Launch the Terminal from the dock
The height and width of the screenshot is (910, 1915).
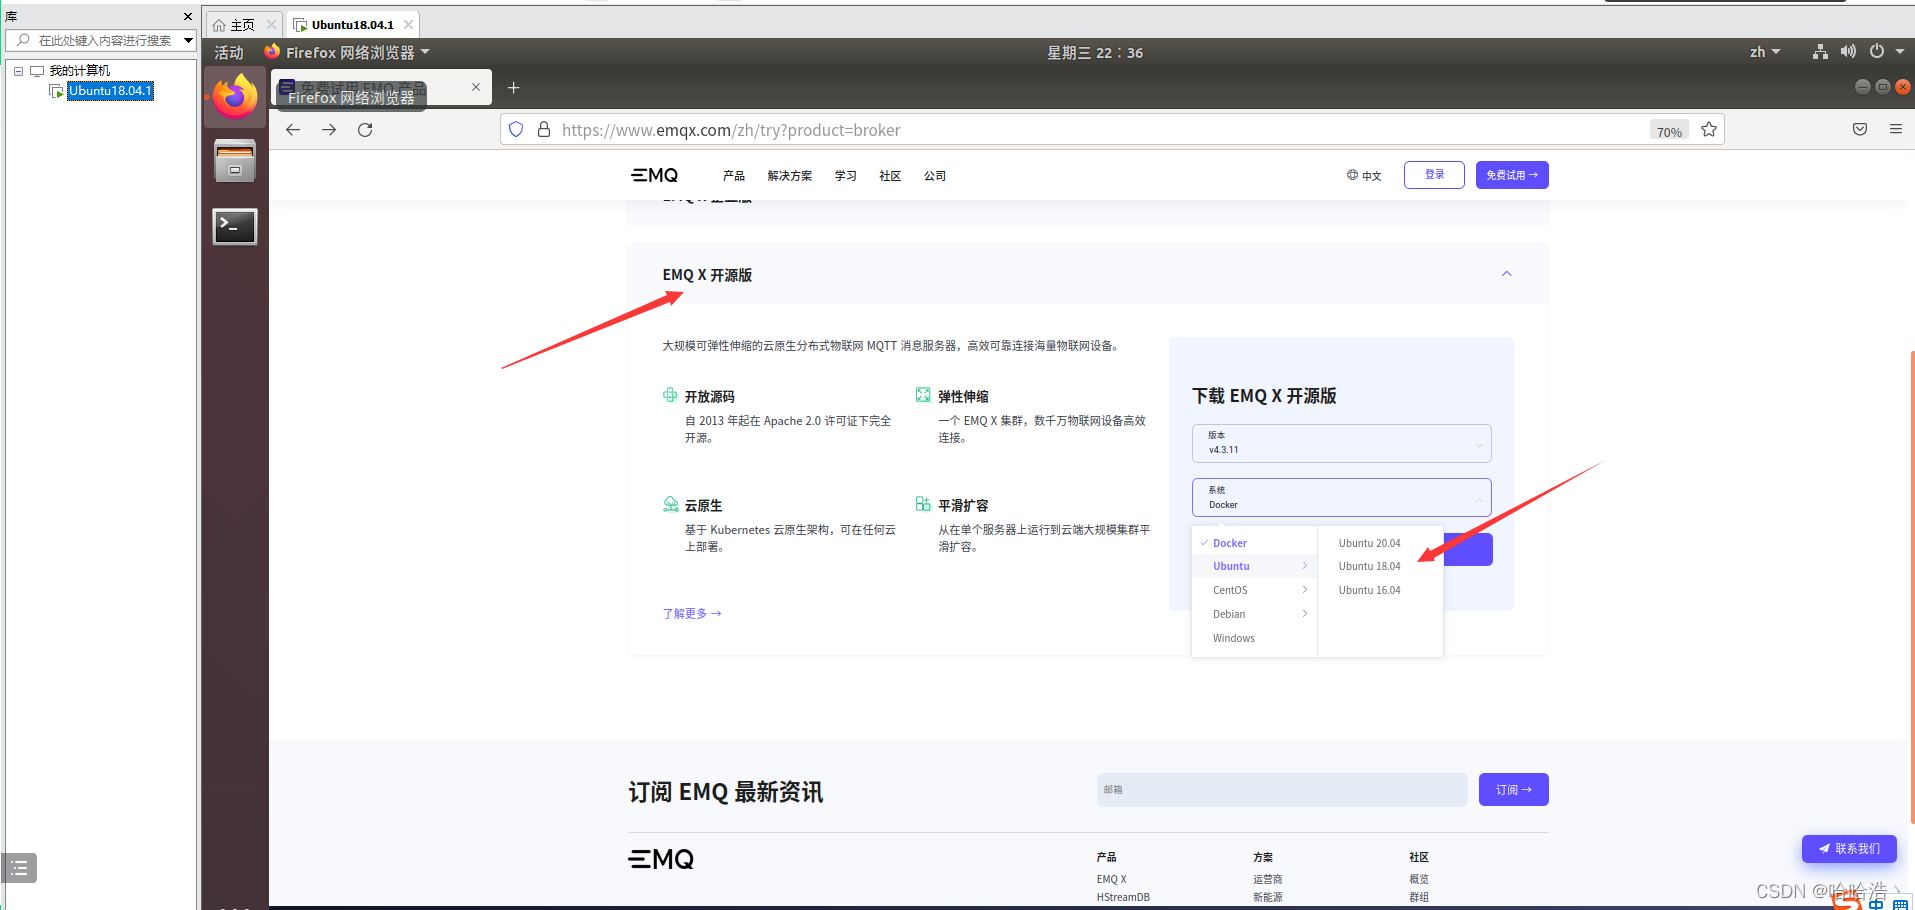point(235,227)
